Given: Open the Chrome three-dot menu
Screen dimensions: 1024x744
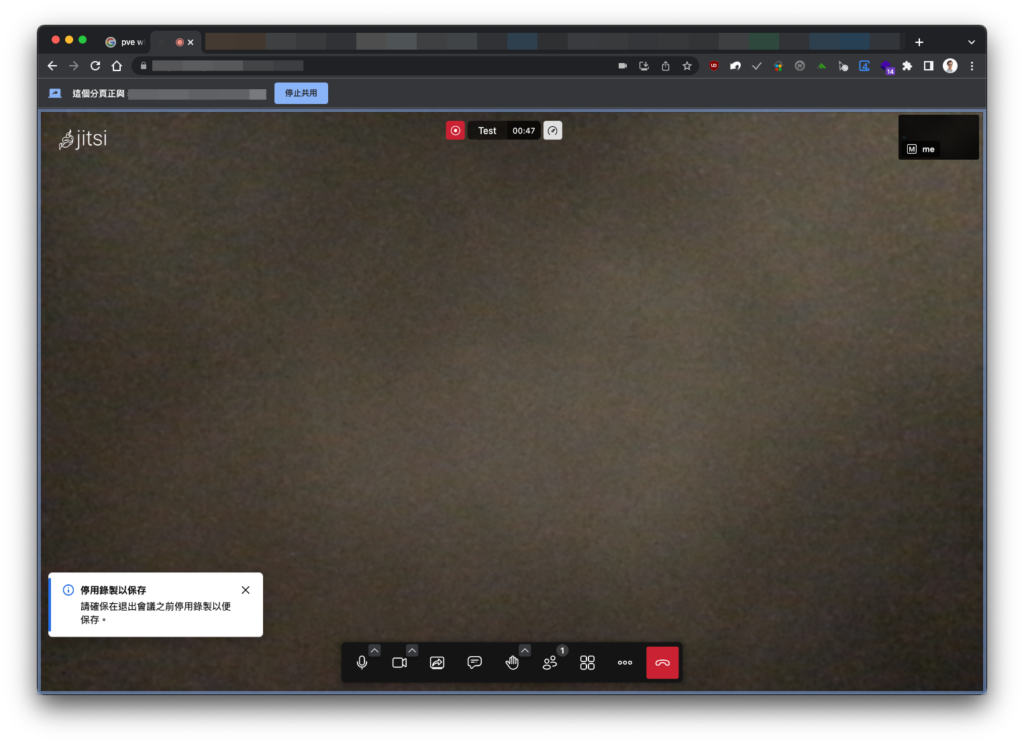Looking at the screenshot, I should (x=972, y=66).
